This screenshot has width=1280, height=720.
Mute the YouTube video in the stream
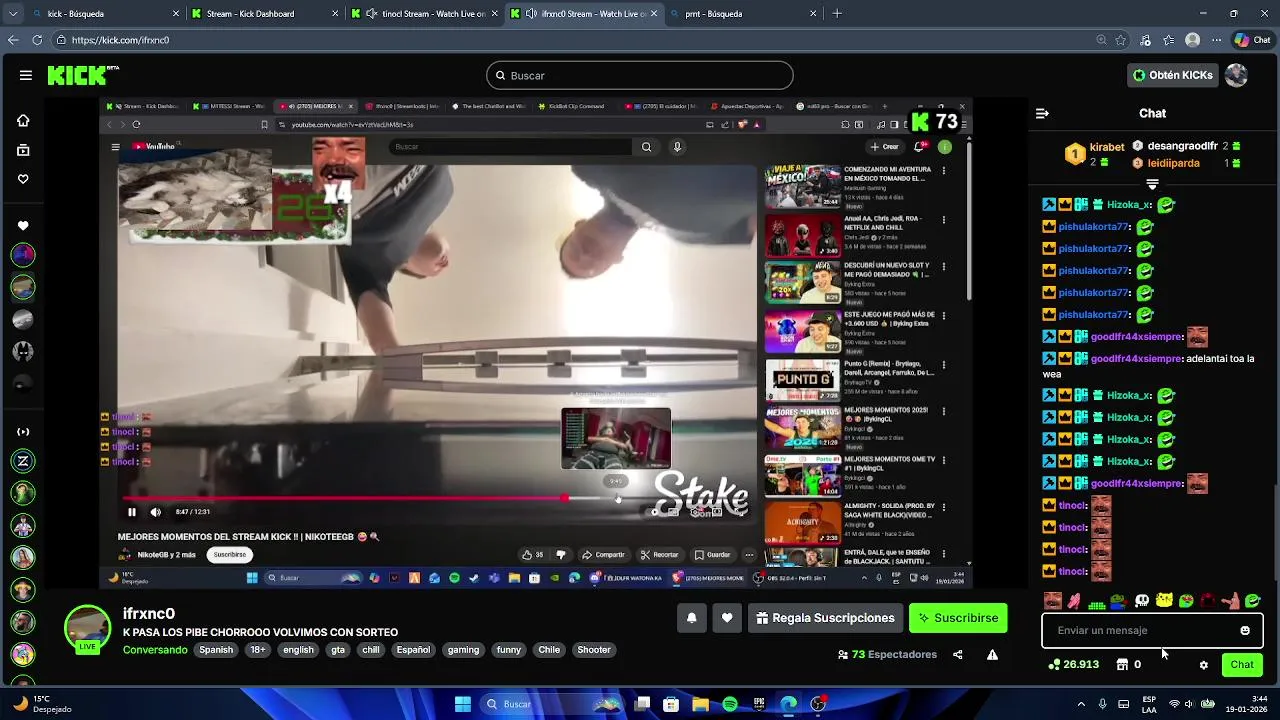pyautogui.click(x=155, y=512)
